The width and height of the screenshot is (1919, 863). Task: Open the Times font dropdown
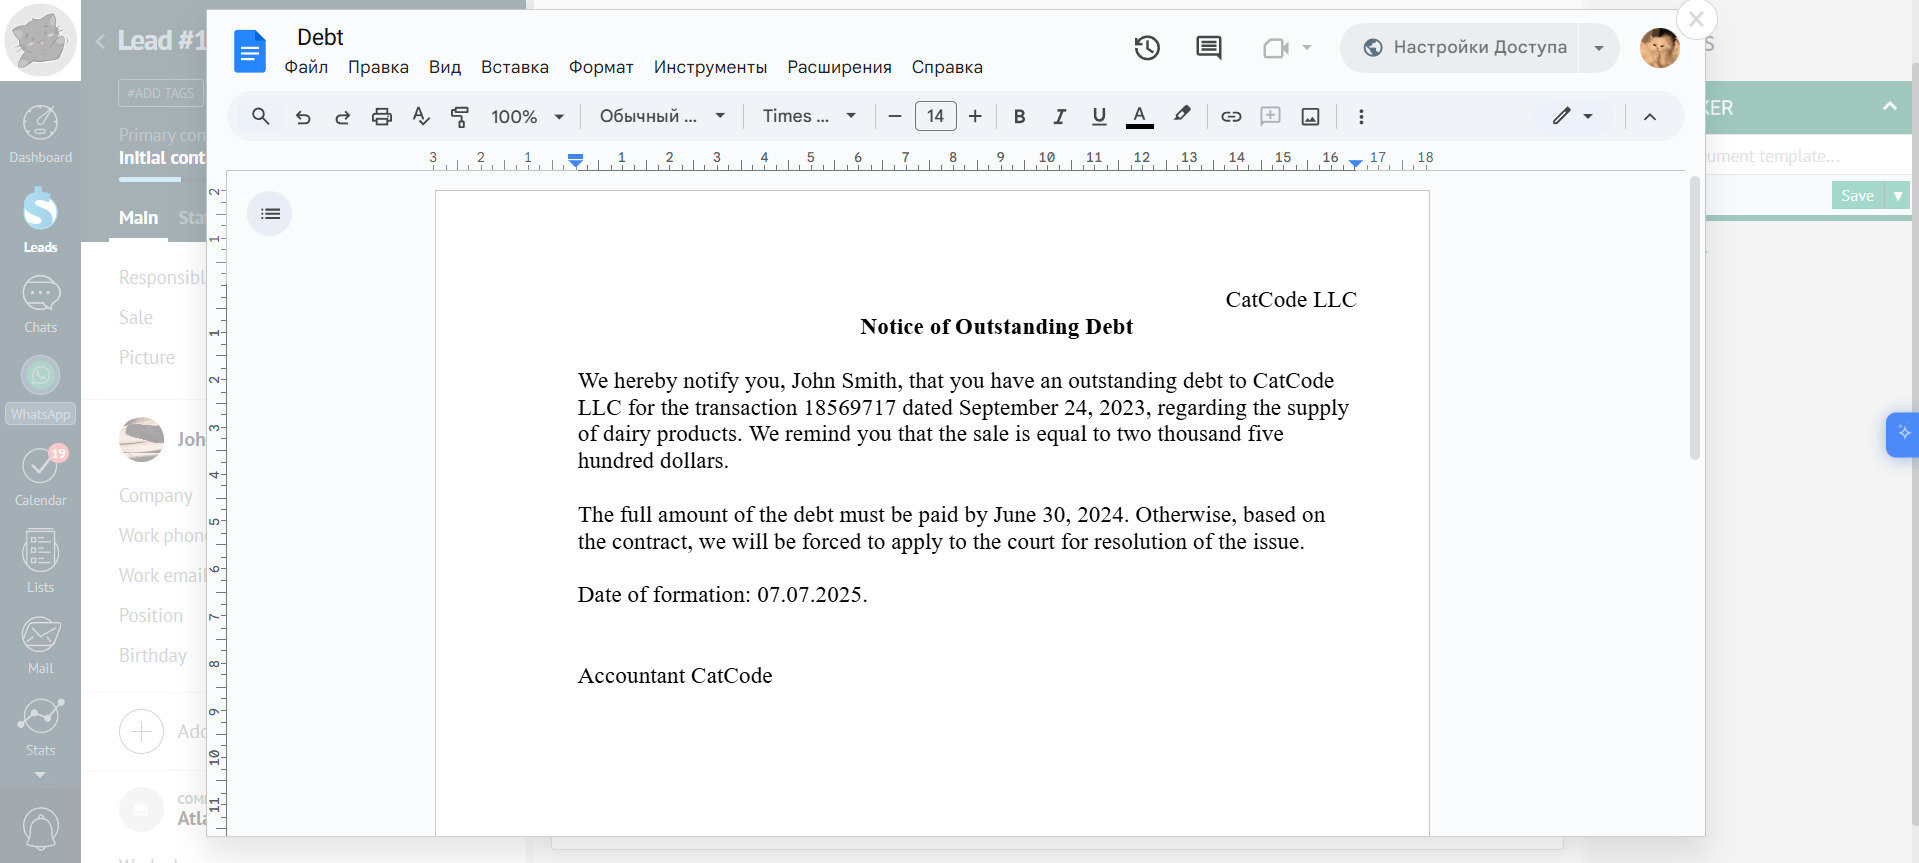pyautogui.click(x=809, y=117)
